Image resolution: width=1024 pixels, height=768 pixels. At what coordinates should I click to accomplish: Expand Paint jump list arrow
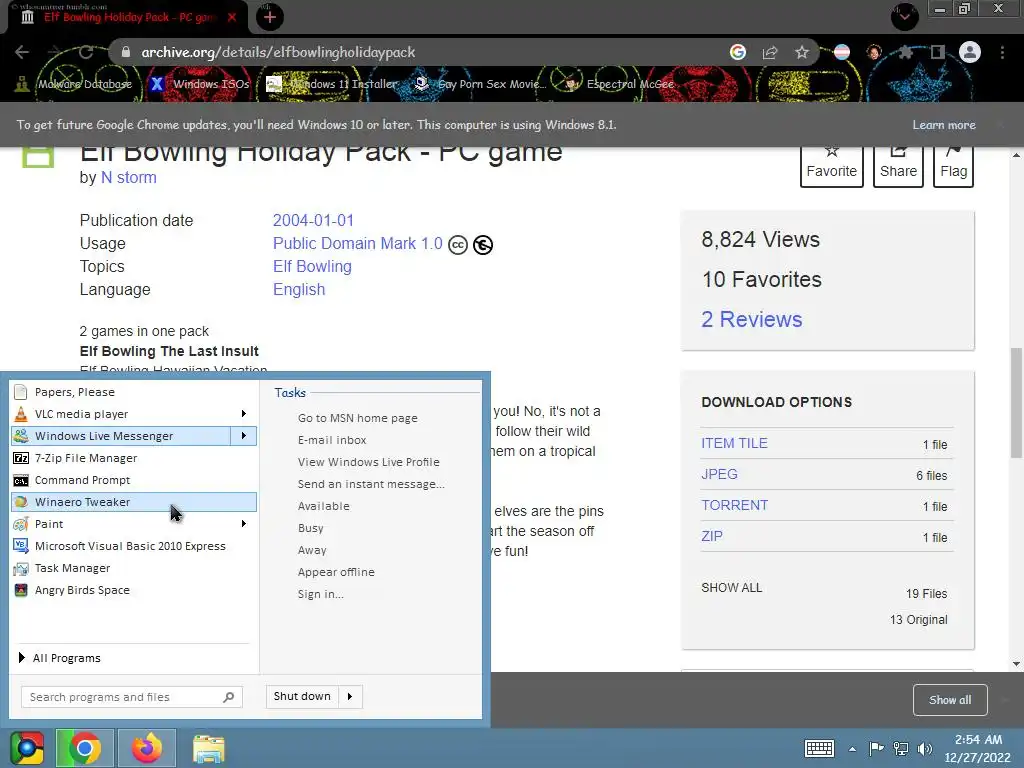coord(244,524)
